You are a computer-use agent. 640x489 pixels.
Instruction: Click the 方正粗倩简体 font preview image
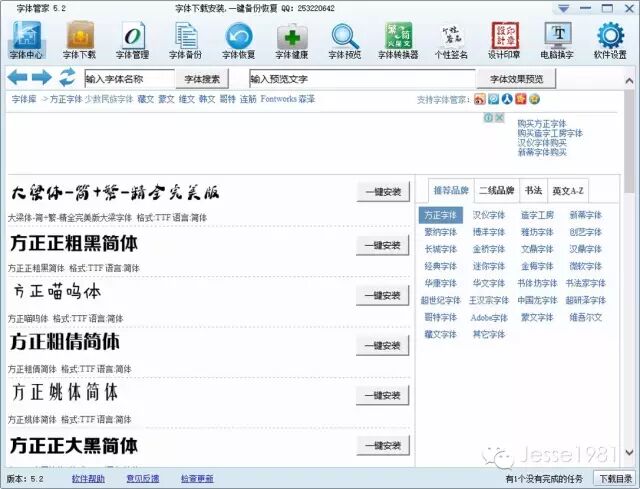pos(65,342)
